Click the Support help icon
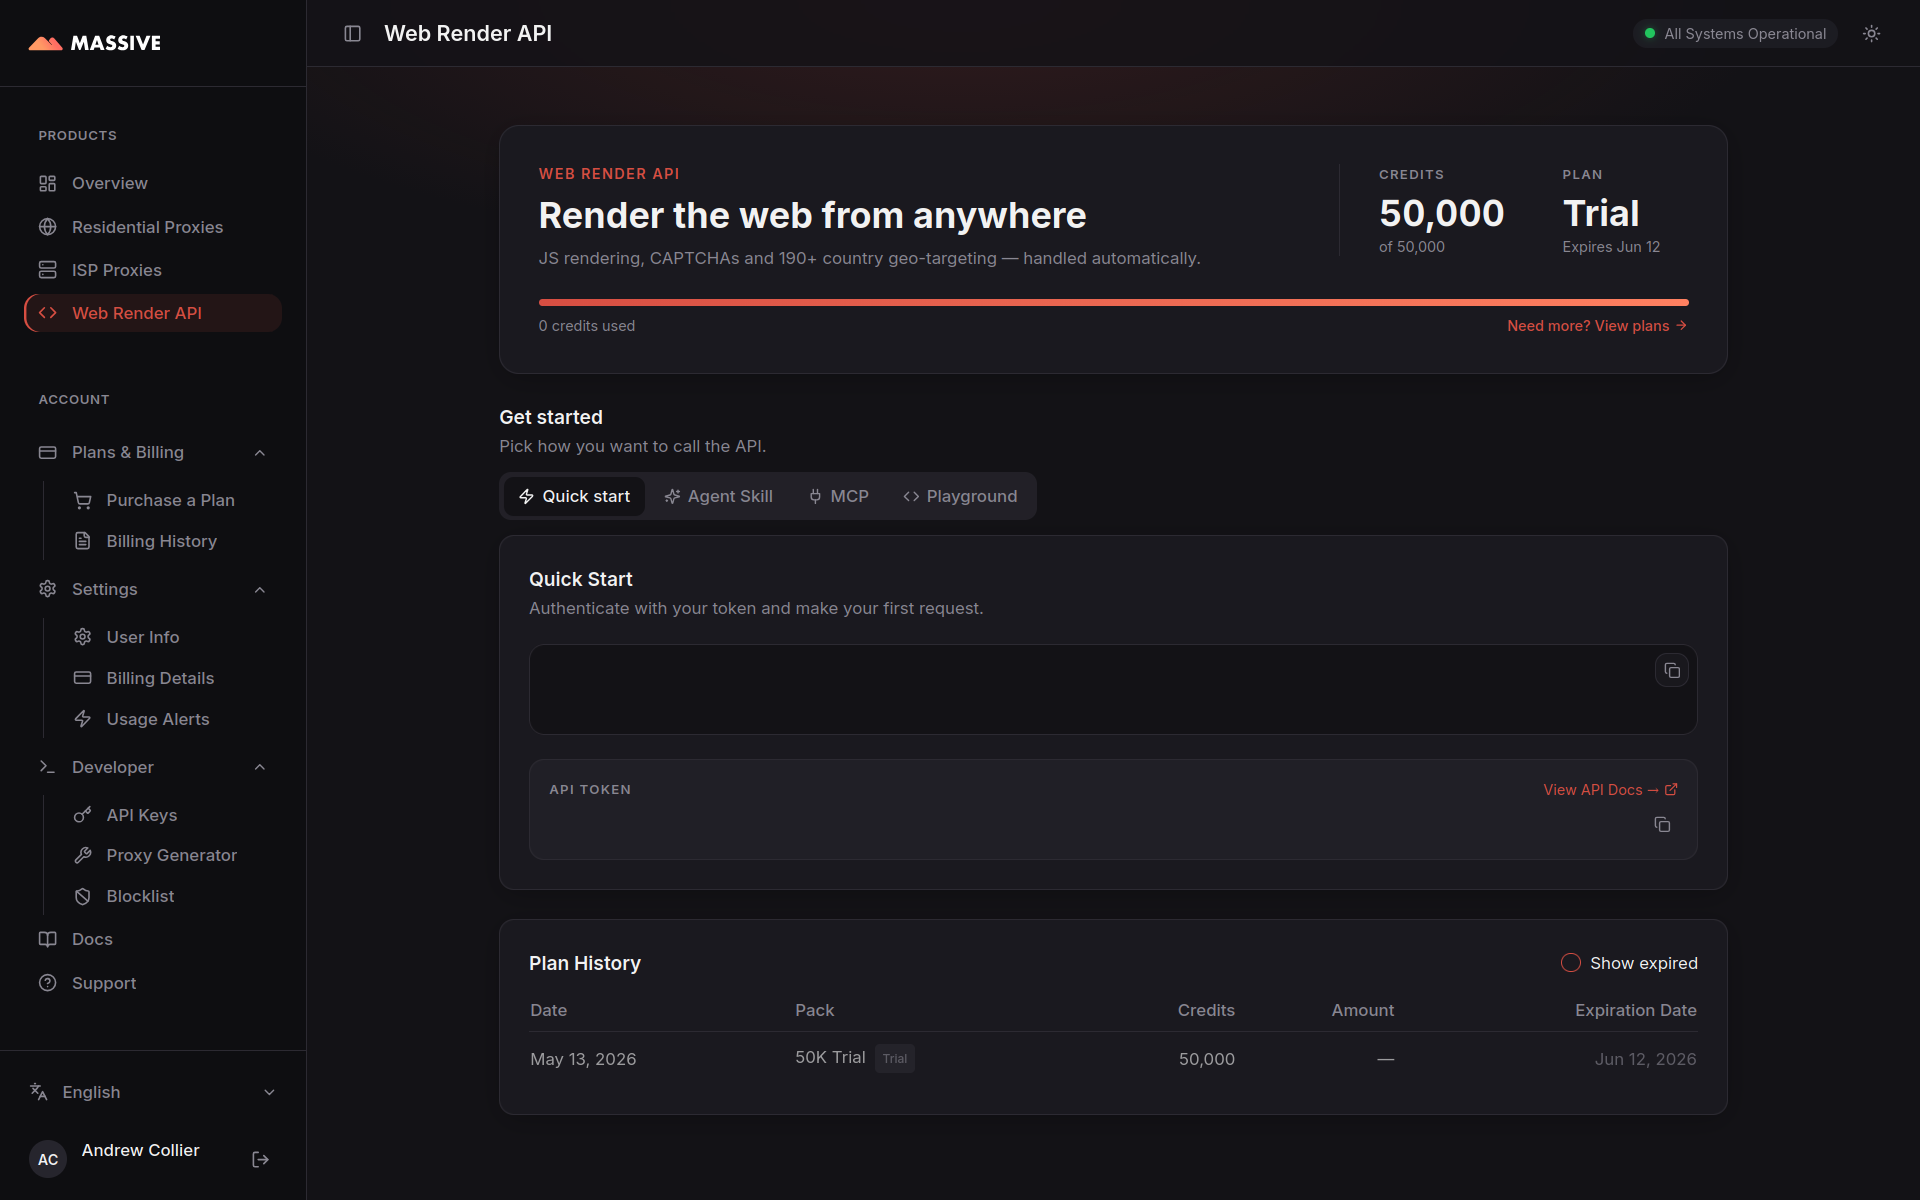The width and height of the screenshot is (1920, 1200). pyautogui.click(x=47, y=983)
